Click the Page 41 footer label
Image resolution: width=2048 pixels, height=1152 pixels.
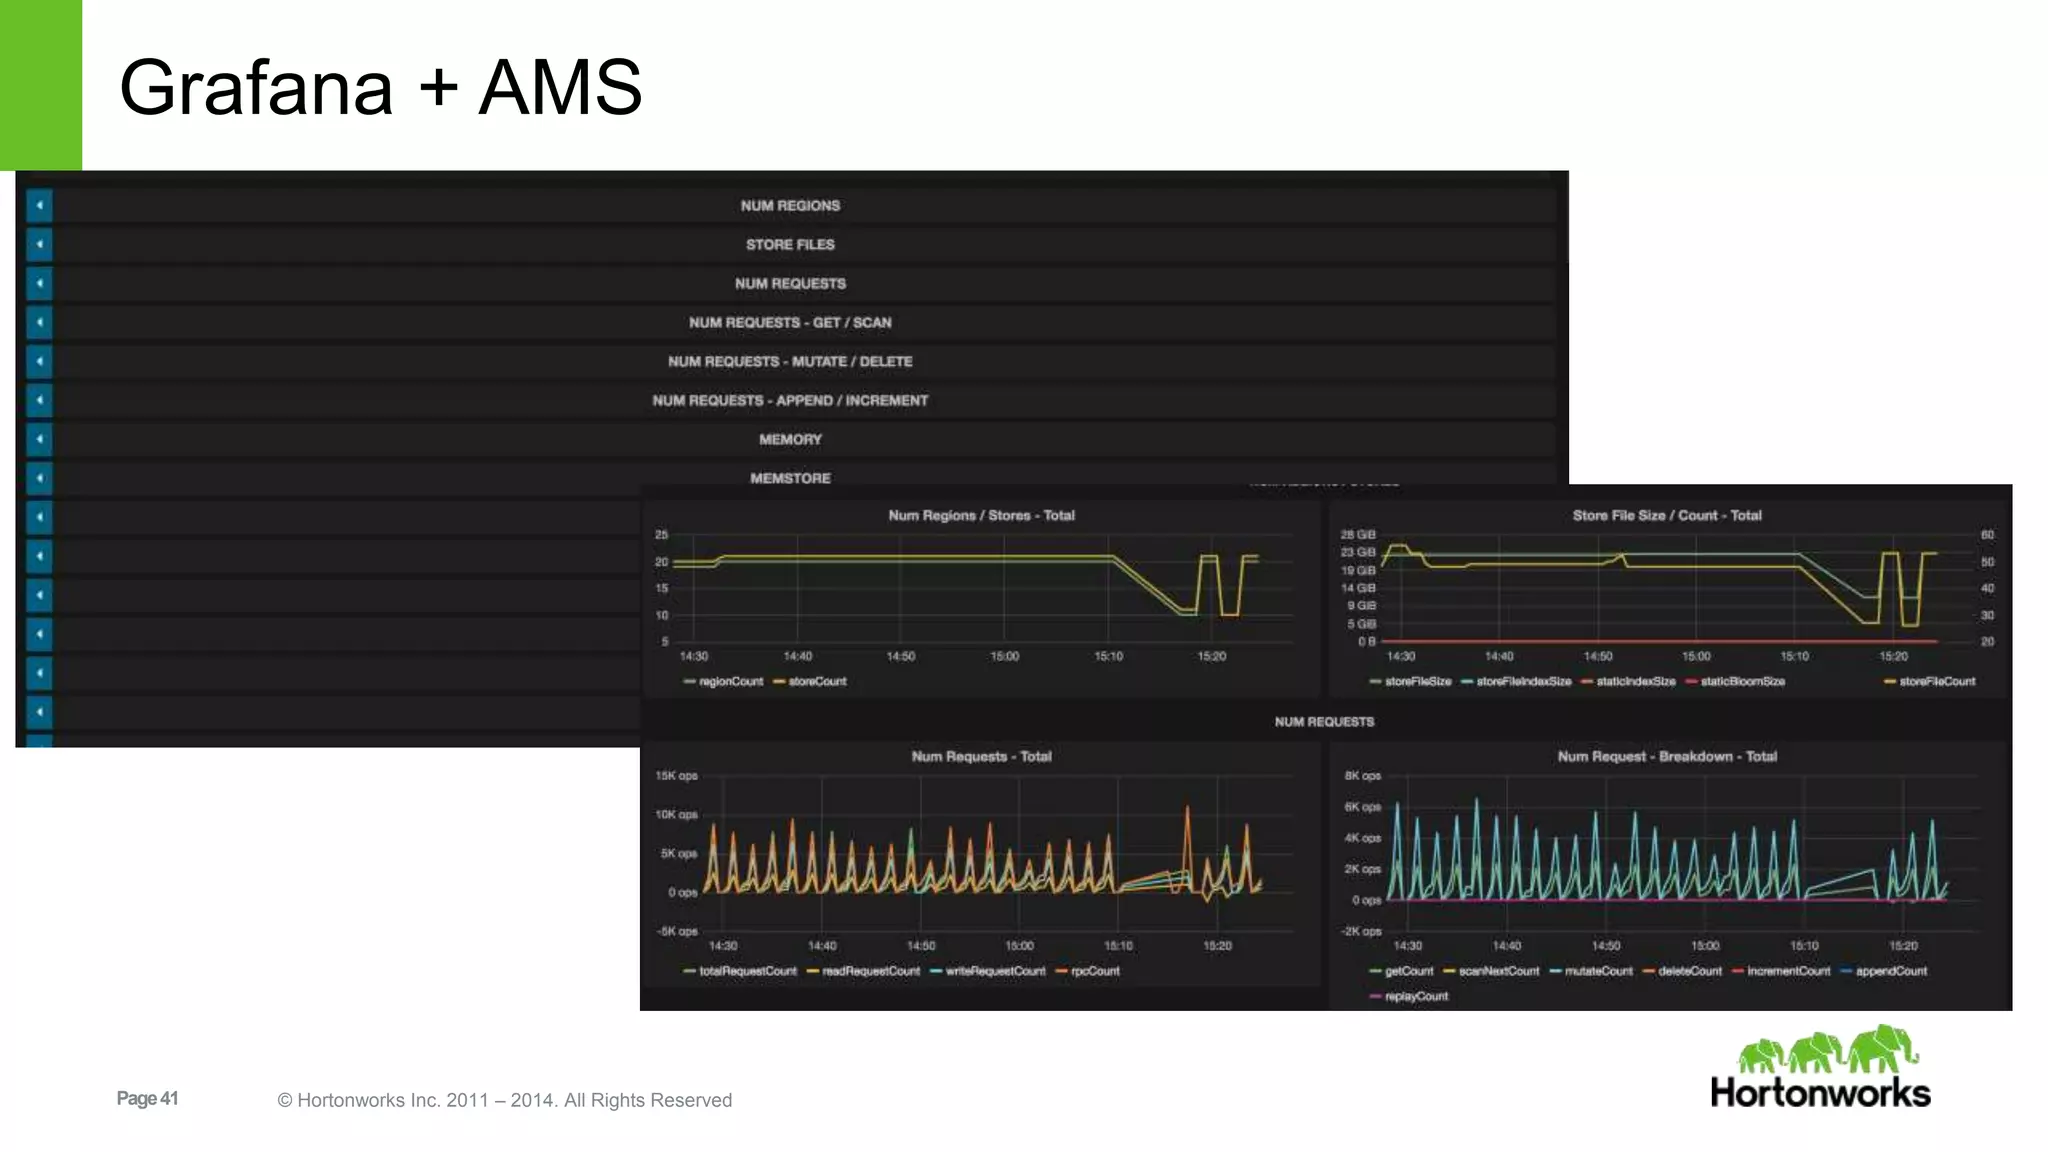(147, 1098)
